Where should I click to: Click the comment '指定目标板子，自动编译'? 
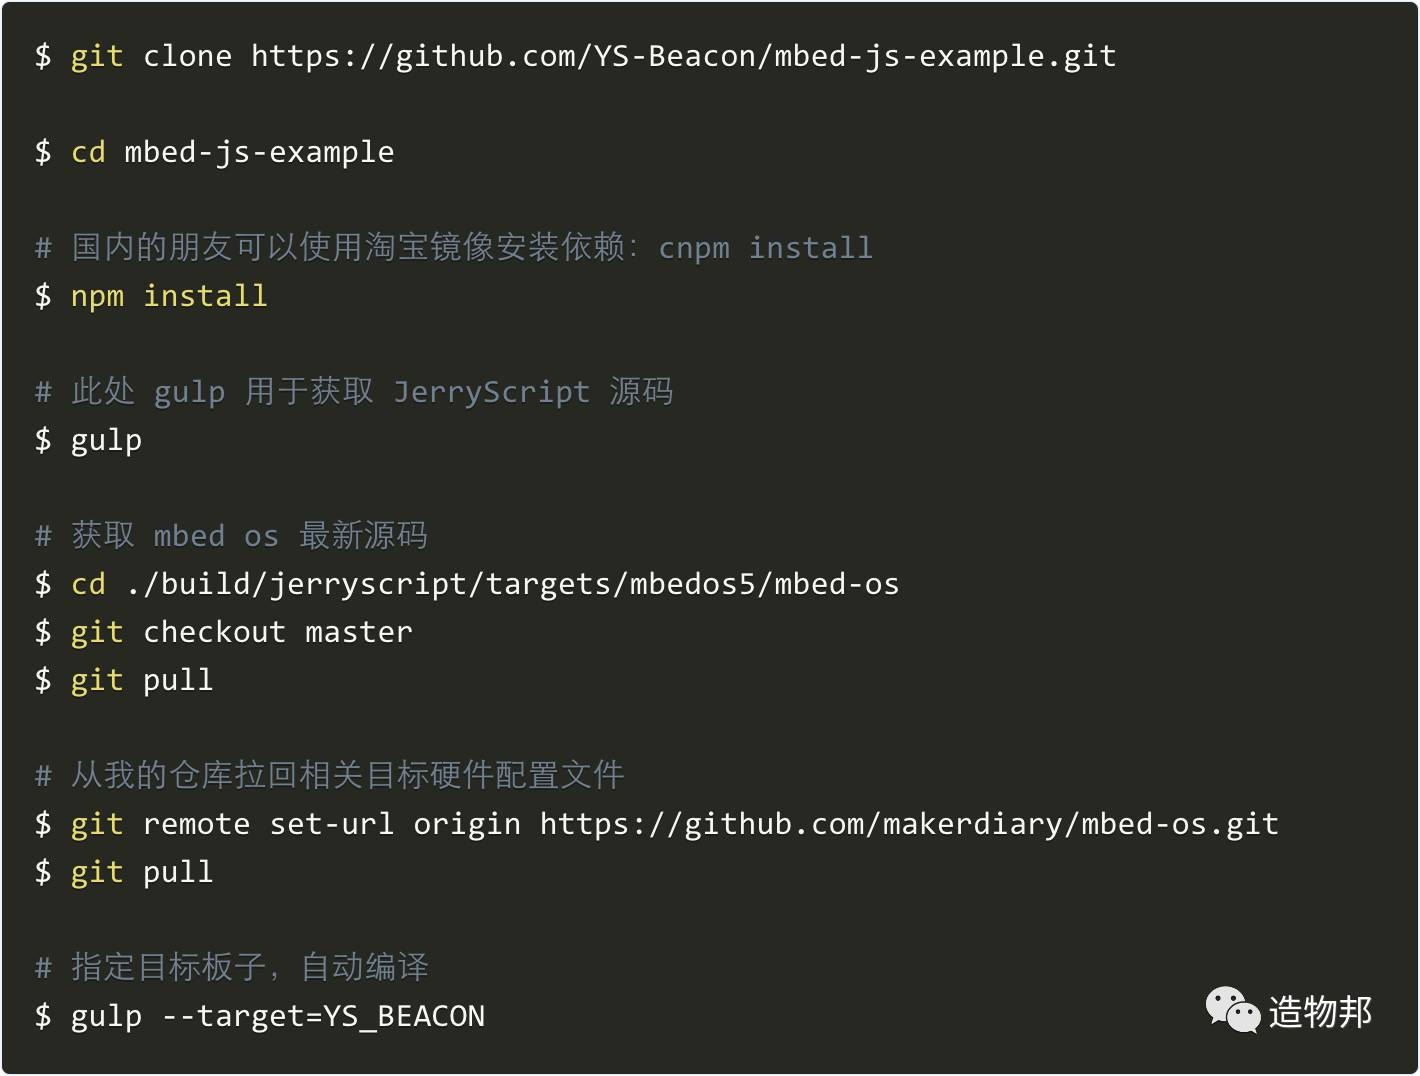[x=232, y=967]
